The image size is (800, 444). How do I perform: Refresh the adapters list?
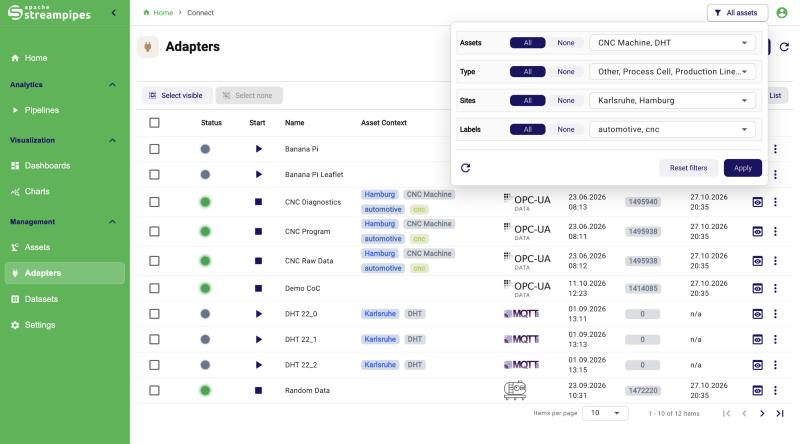784,47
